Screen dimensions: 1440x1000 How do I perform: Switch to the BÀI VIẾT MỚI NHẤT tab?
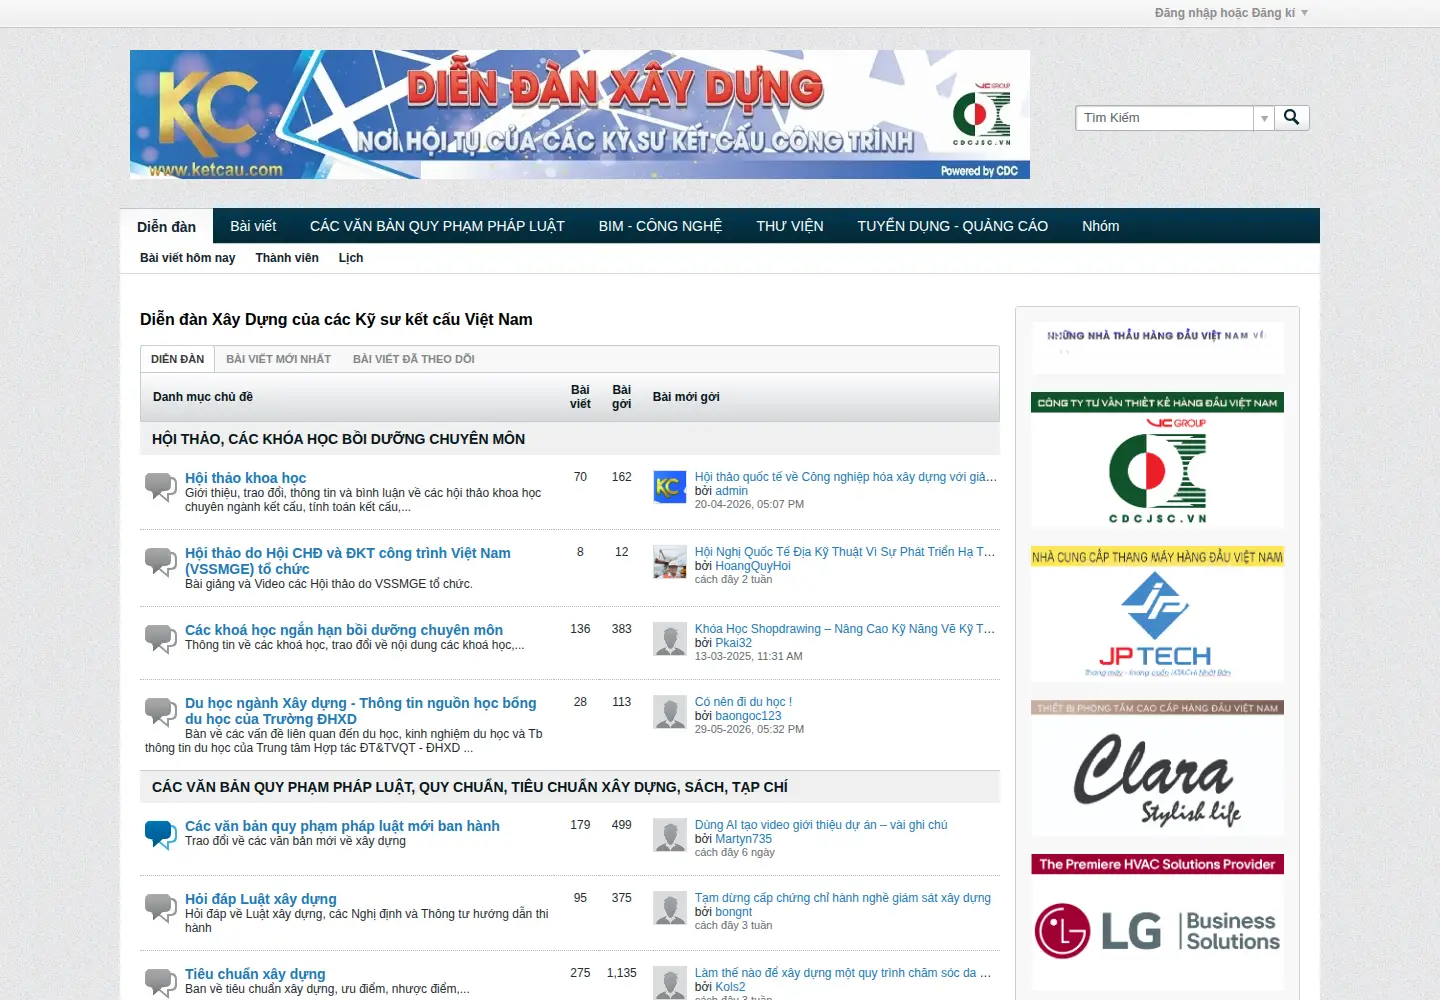click(278, 359)
